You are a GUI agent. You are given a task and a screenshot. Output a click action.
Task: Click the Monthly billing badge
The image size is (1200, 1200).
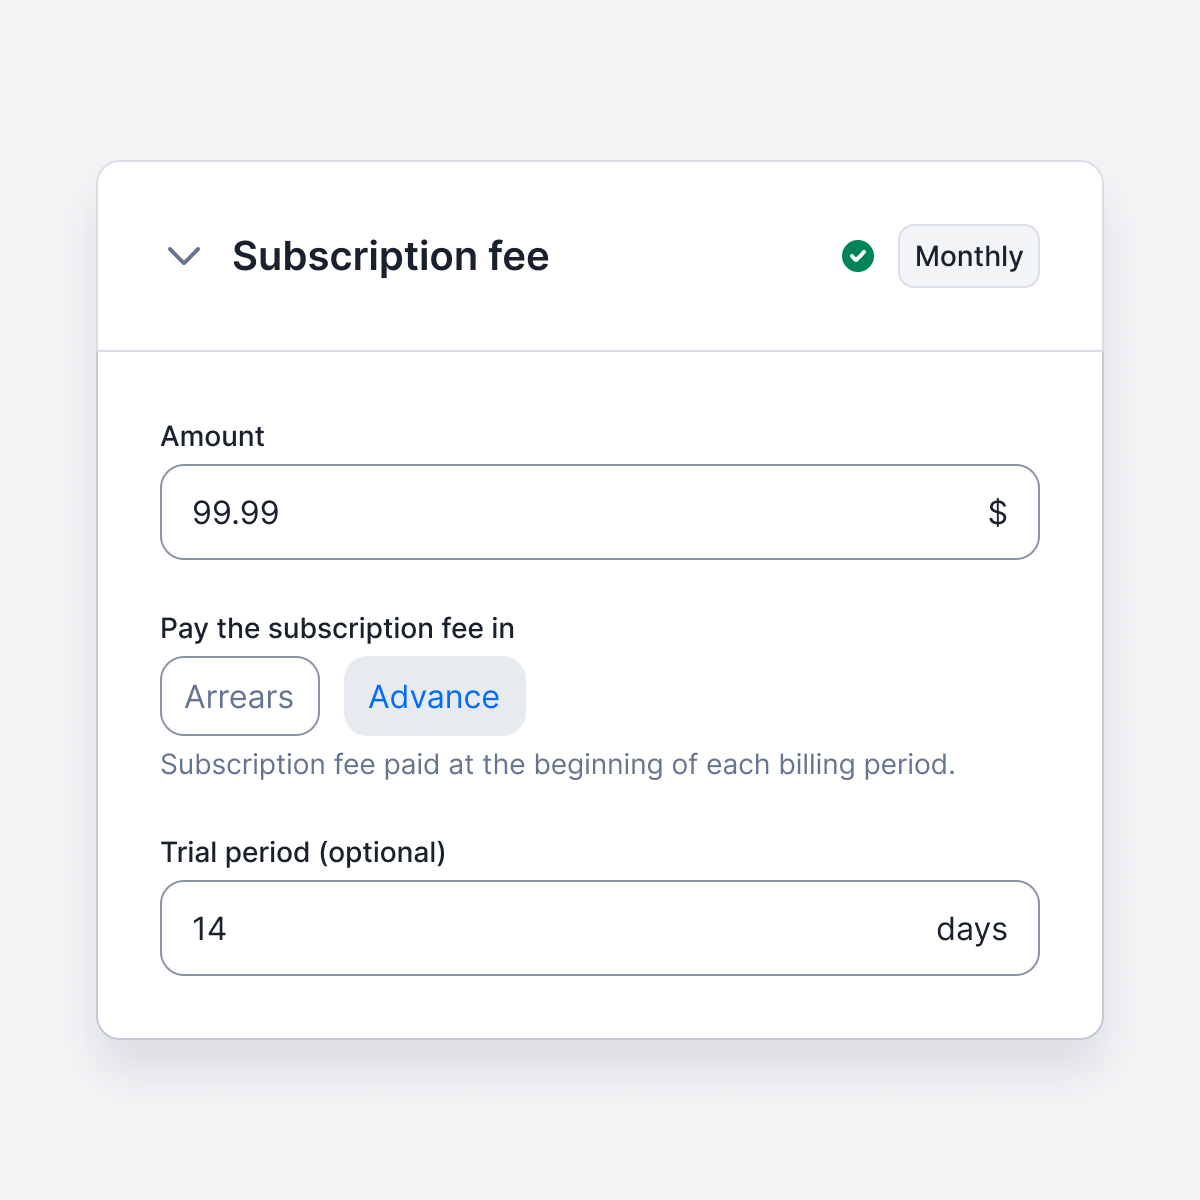tap(969, 256)
